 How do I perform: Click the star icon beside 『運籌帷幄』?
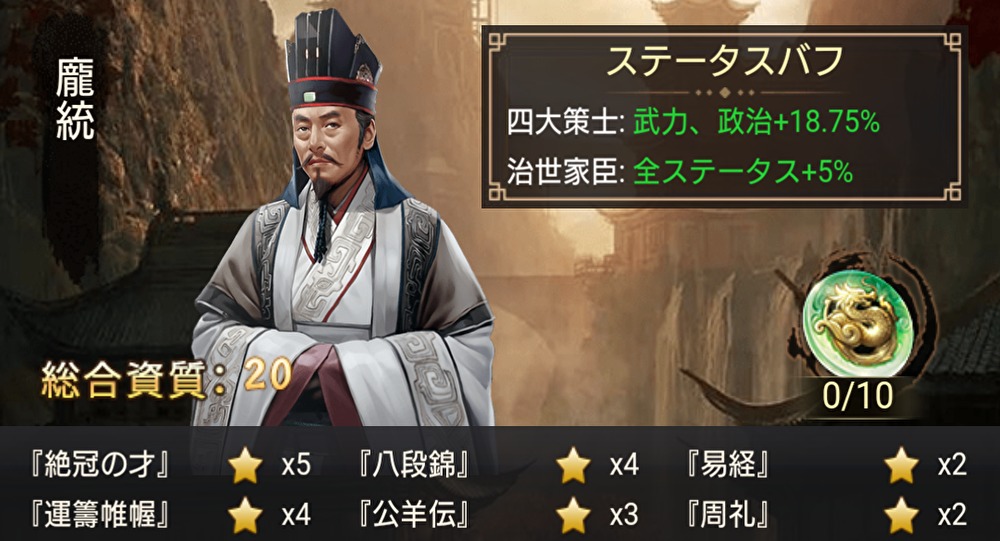[x=246, y=515]
